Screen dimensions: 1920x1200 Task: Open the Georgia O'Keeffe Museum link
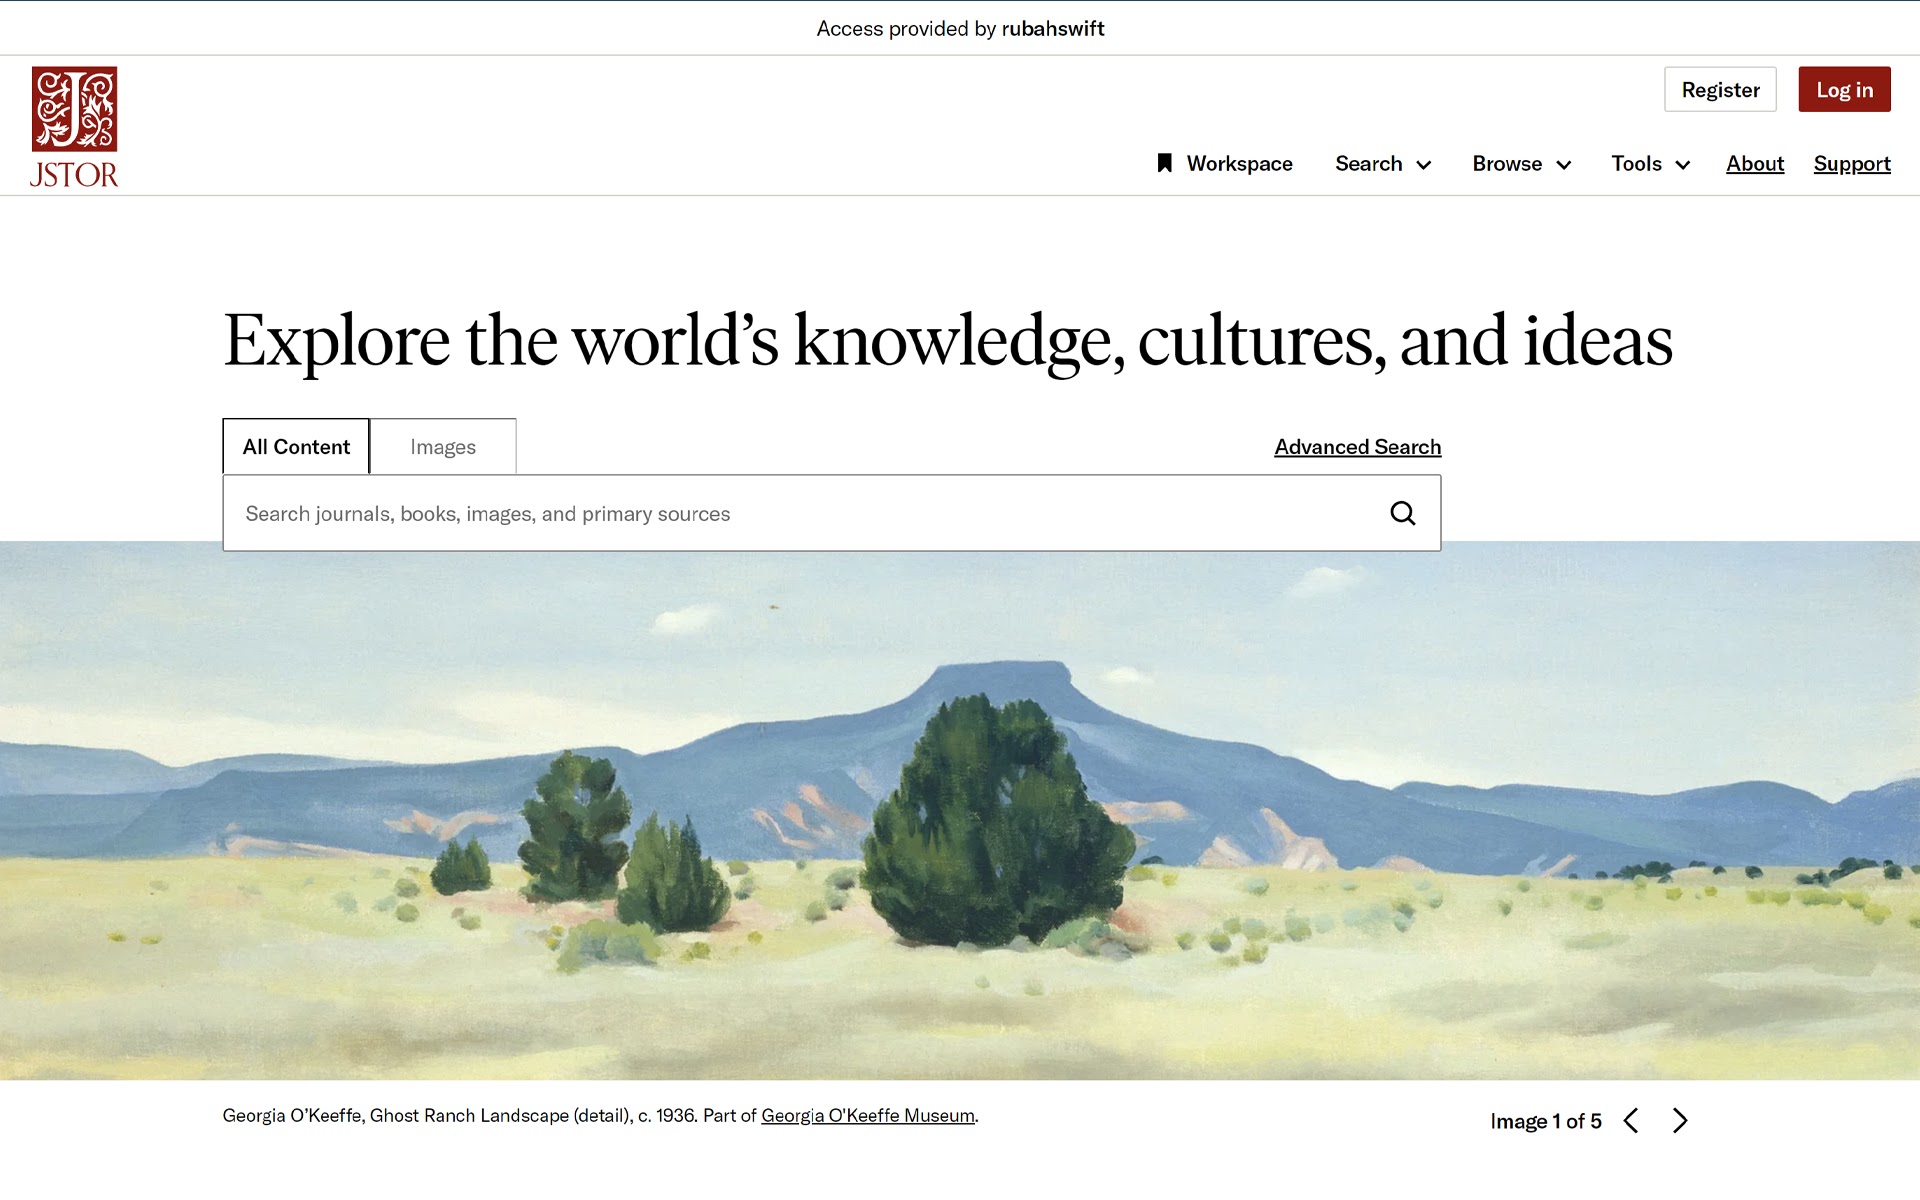tap(868, 1116)
